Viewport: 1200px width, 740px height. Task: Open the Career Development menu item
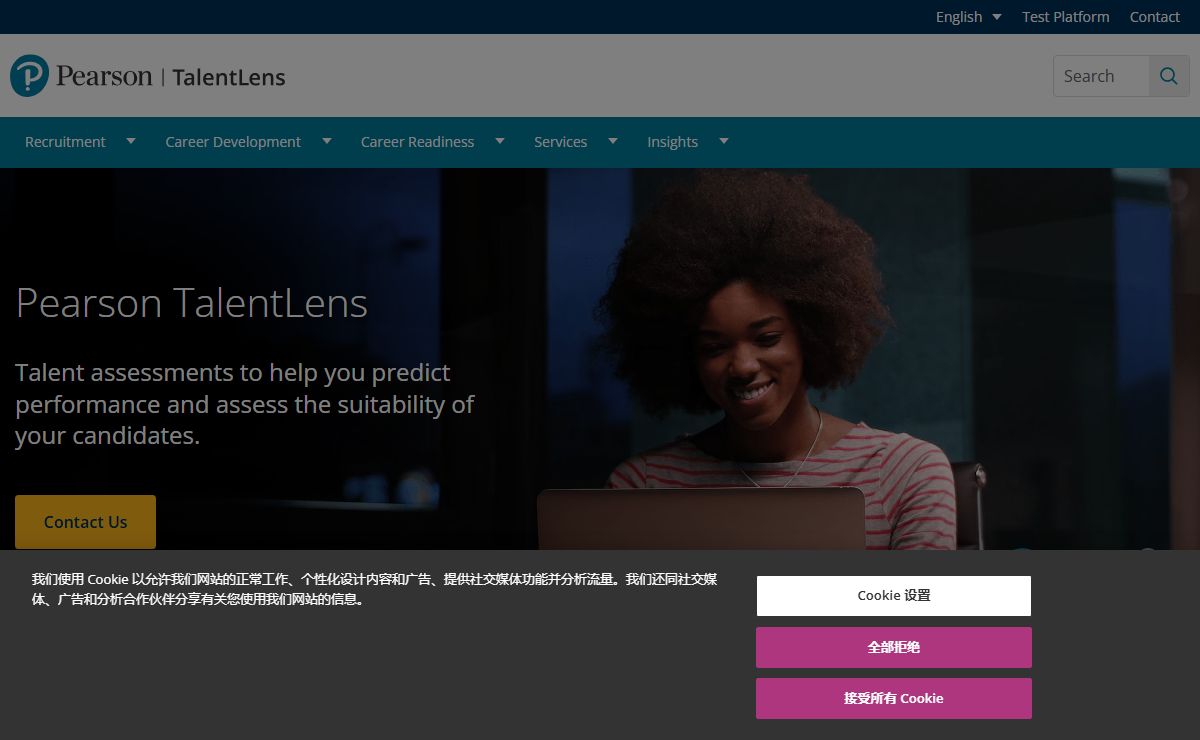pos(233,142)
